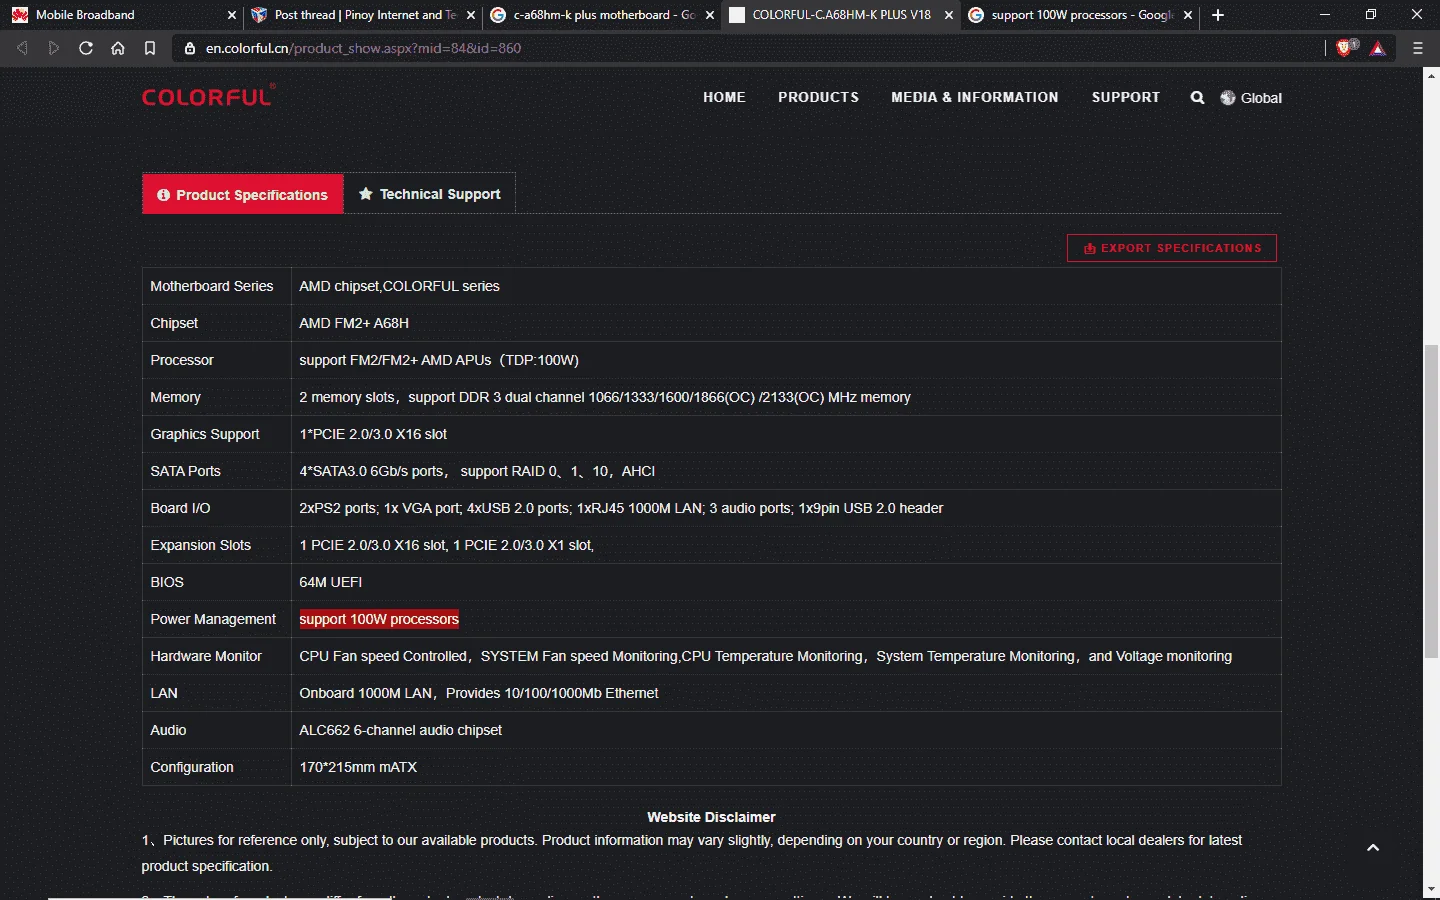Open the browser main menu
1440x900 pixels.
[x=1418, y=48]
